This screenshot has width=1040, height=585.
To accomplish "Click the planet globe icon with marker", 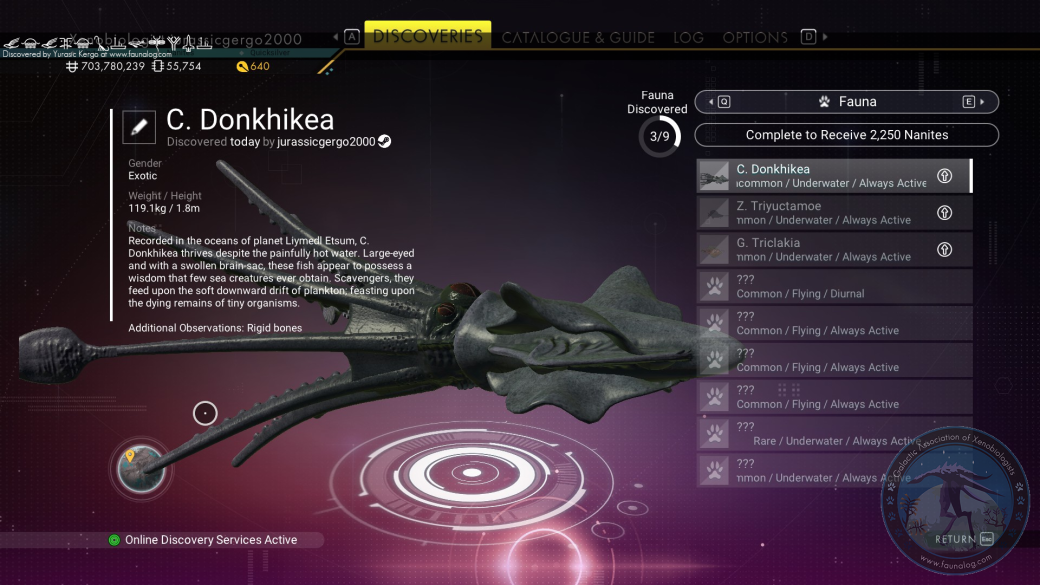I will (141, 468).
